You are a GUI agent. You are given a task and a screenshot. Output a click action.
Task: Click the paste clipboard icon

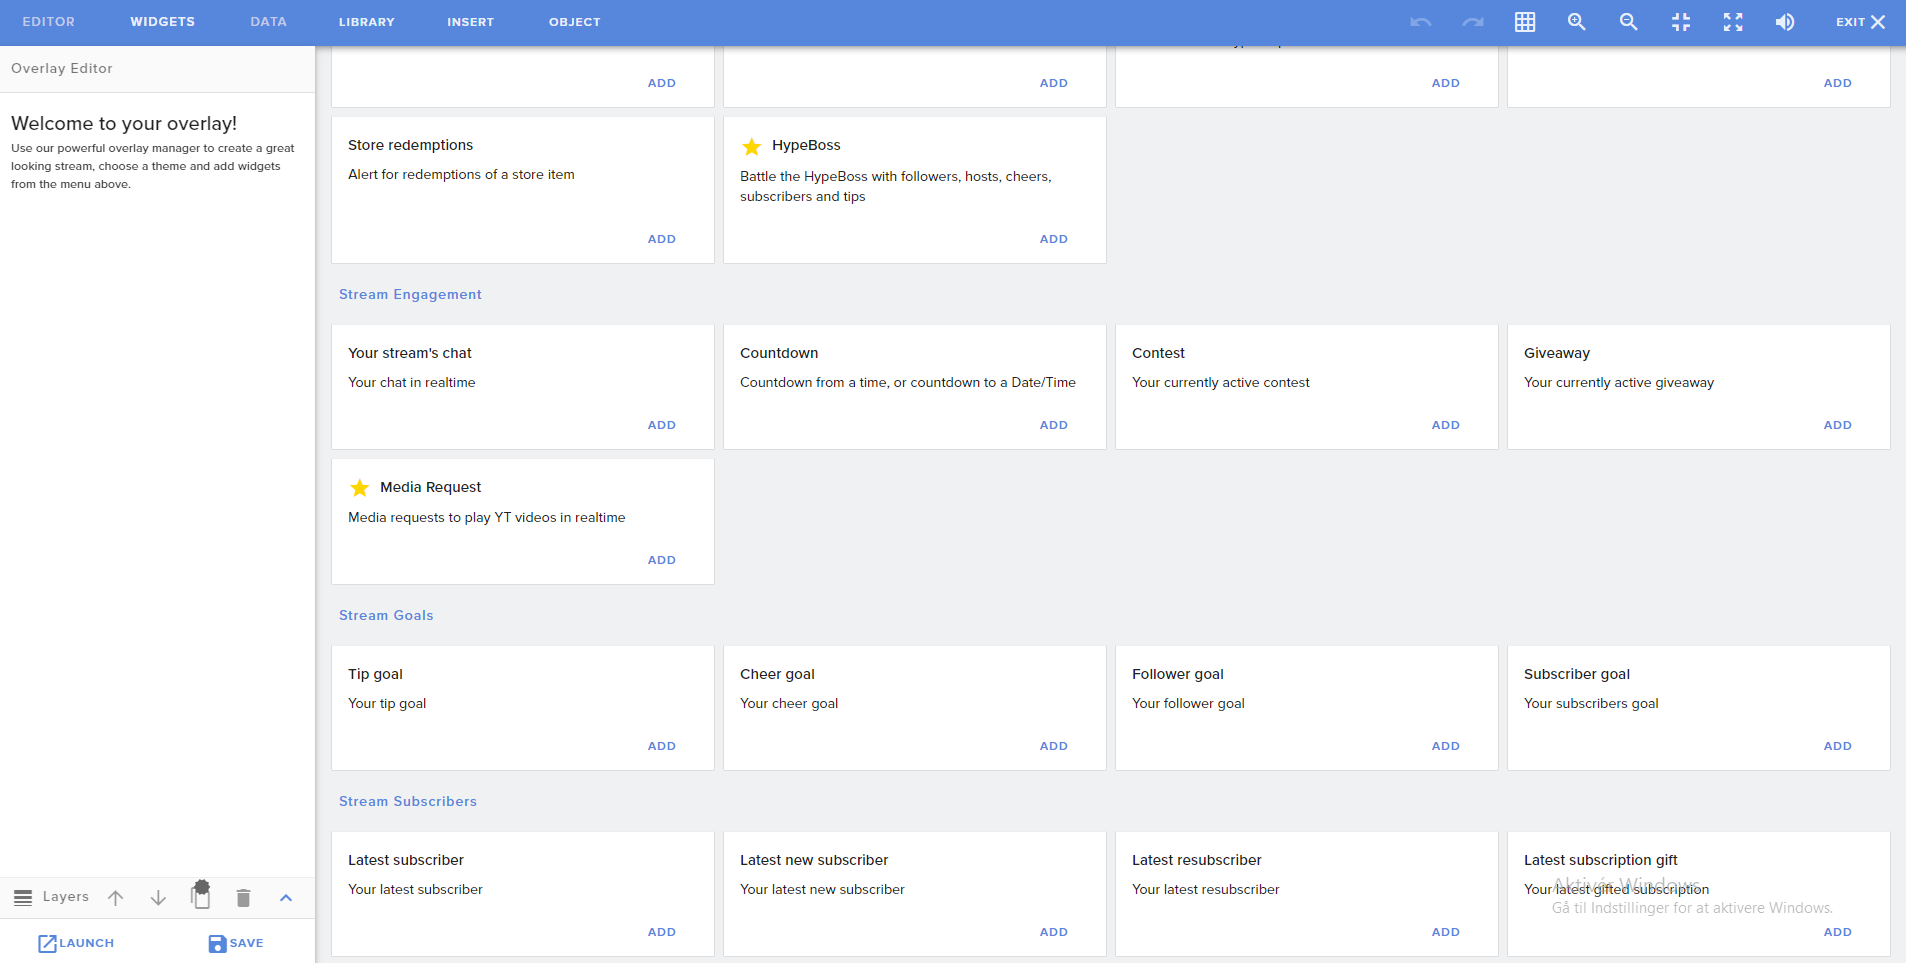[x=201, y=895]
